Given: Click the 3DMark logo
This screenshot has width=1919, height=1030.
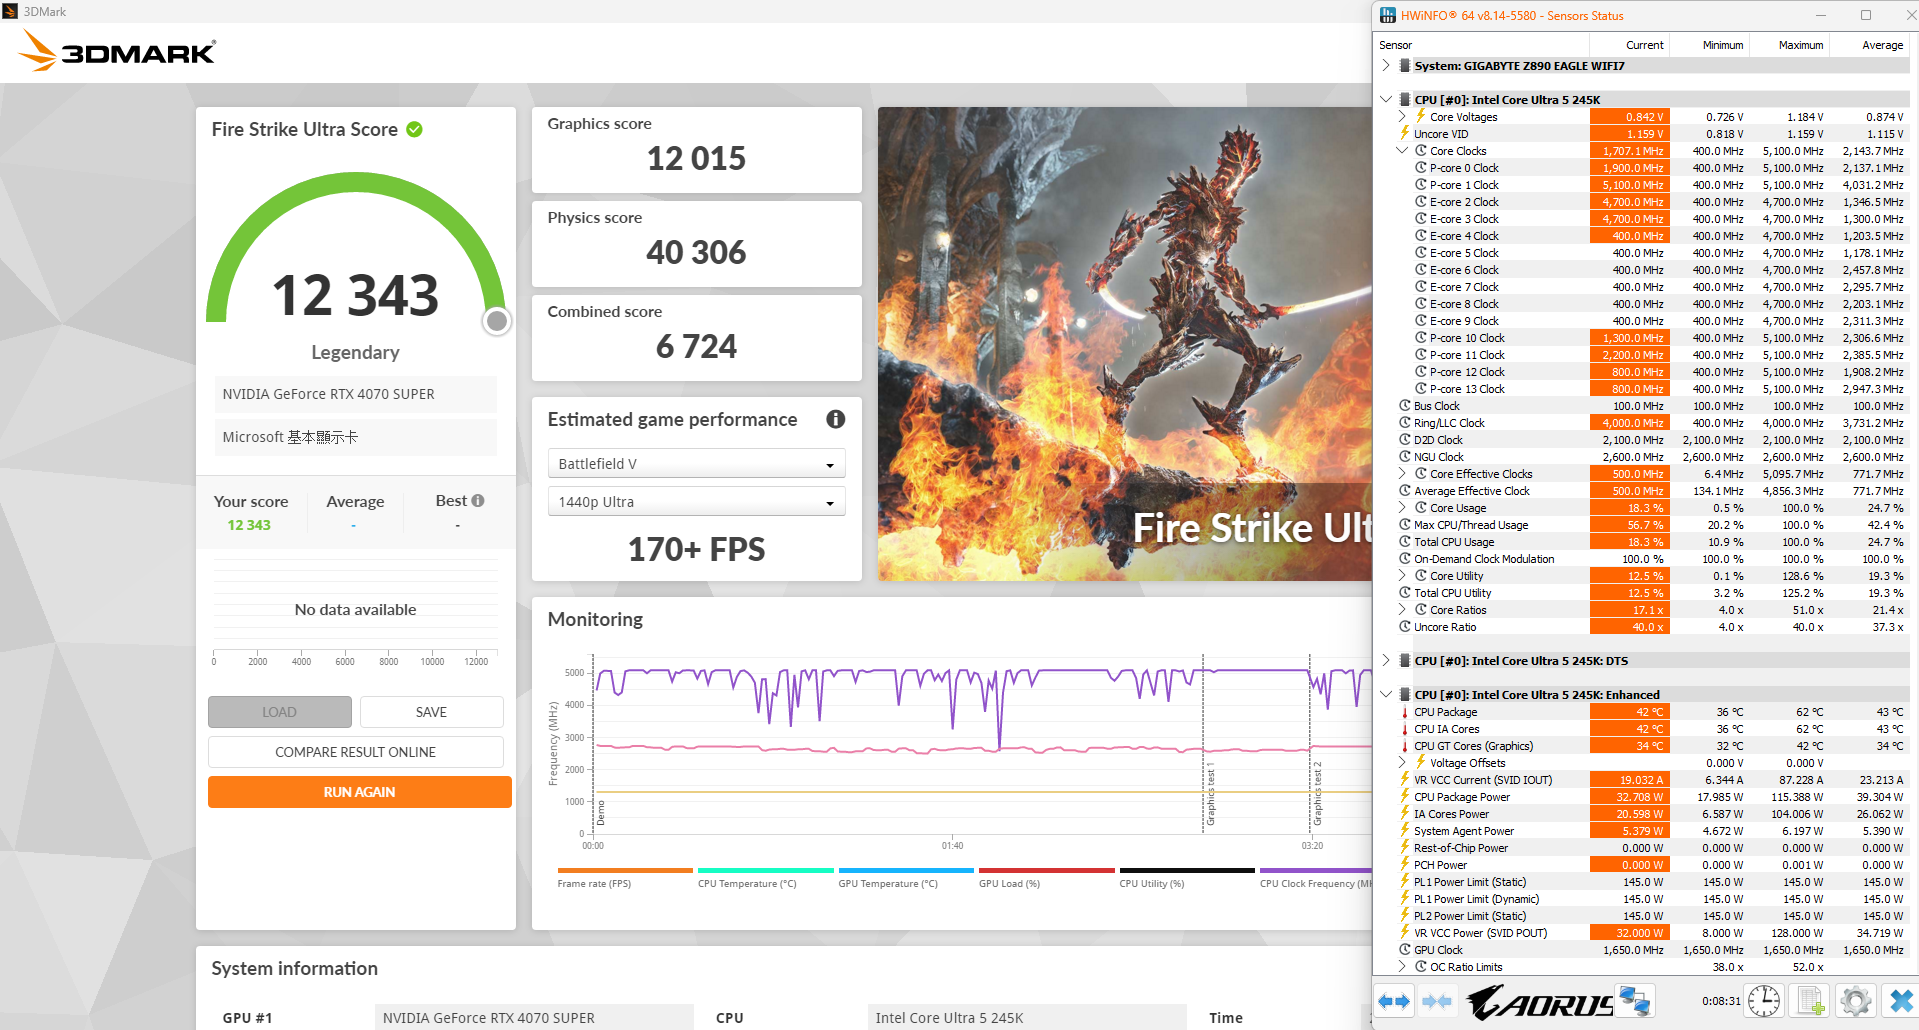Looking at the screenshot, I should tap(117, 51).
